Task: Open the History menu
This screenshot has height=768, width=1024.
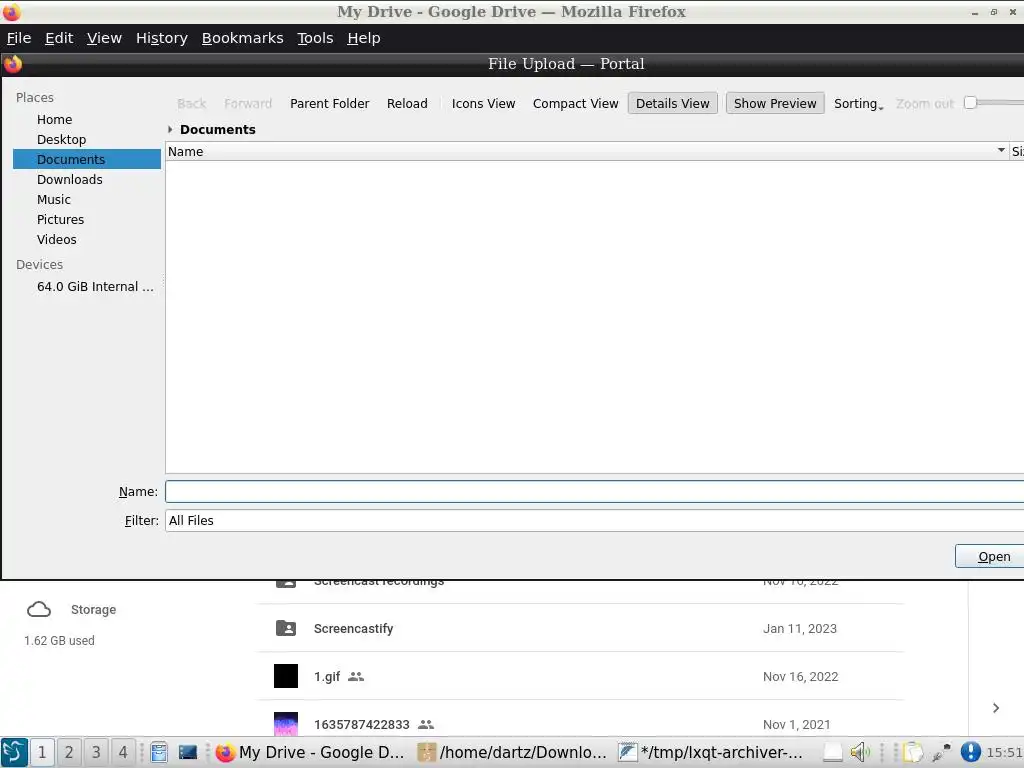Action: (162, 38)
